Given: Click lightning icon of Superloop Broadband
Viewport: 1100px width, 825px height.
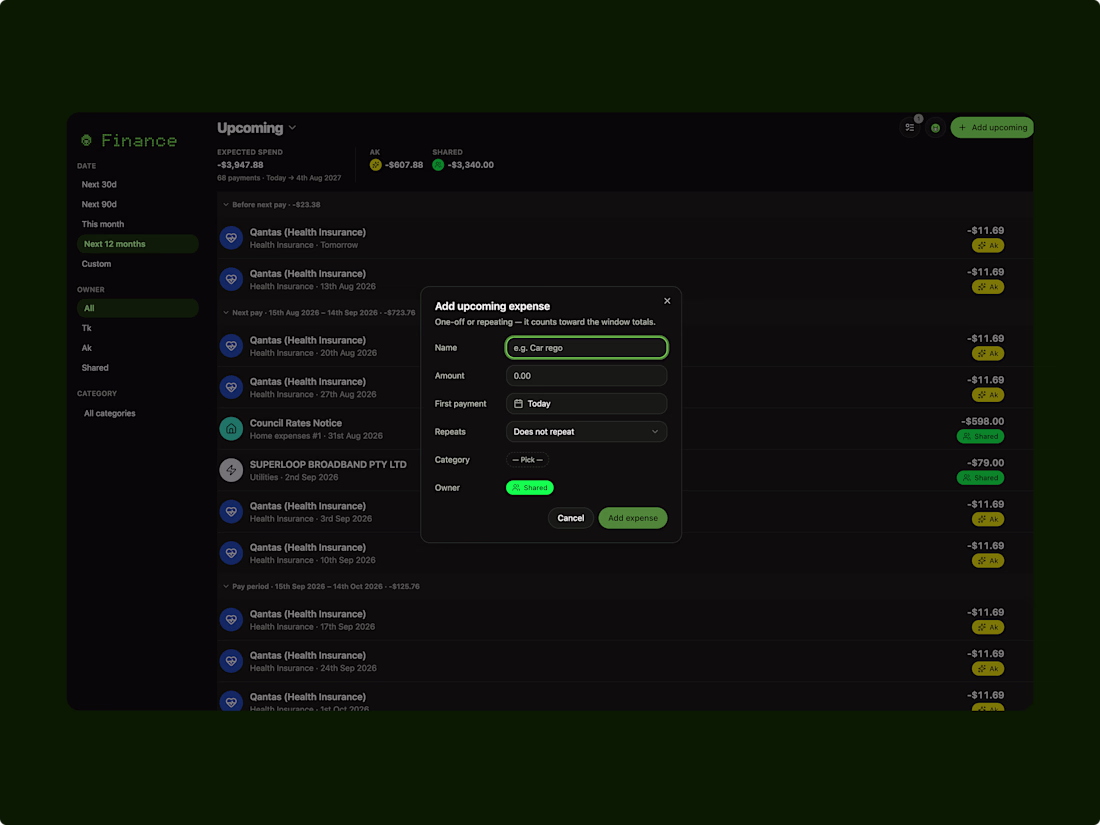Looking at the screenshot, I should click(231, 470).
